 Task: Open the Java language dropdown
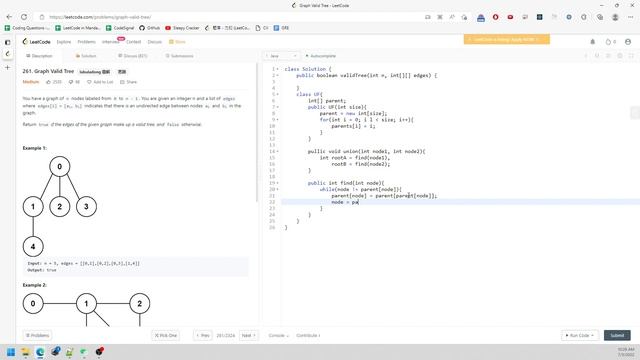[x=281, y=56]
